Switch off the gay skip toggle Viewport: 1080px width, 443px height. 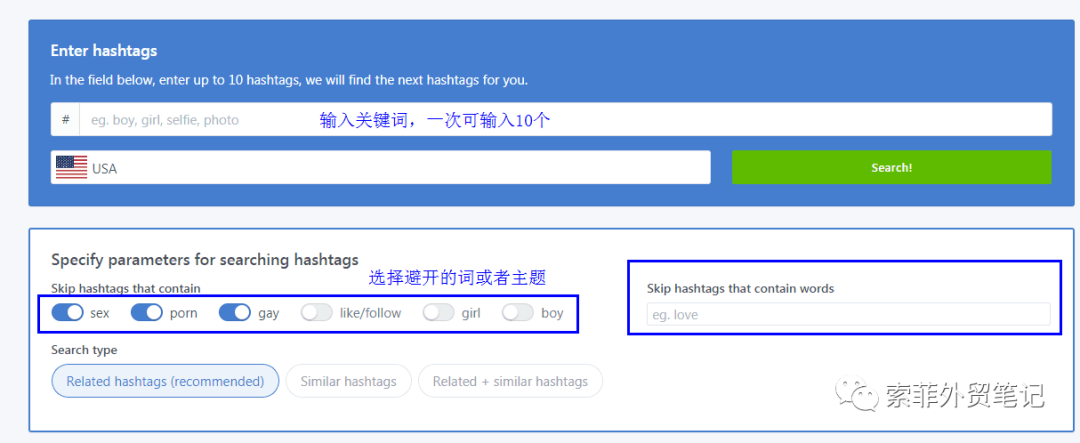[235, 313]
